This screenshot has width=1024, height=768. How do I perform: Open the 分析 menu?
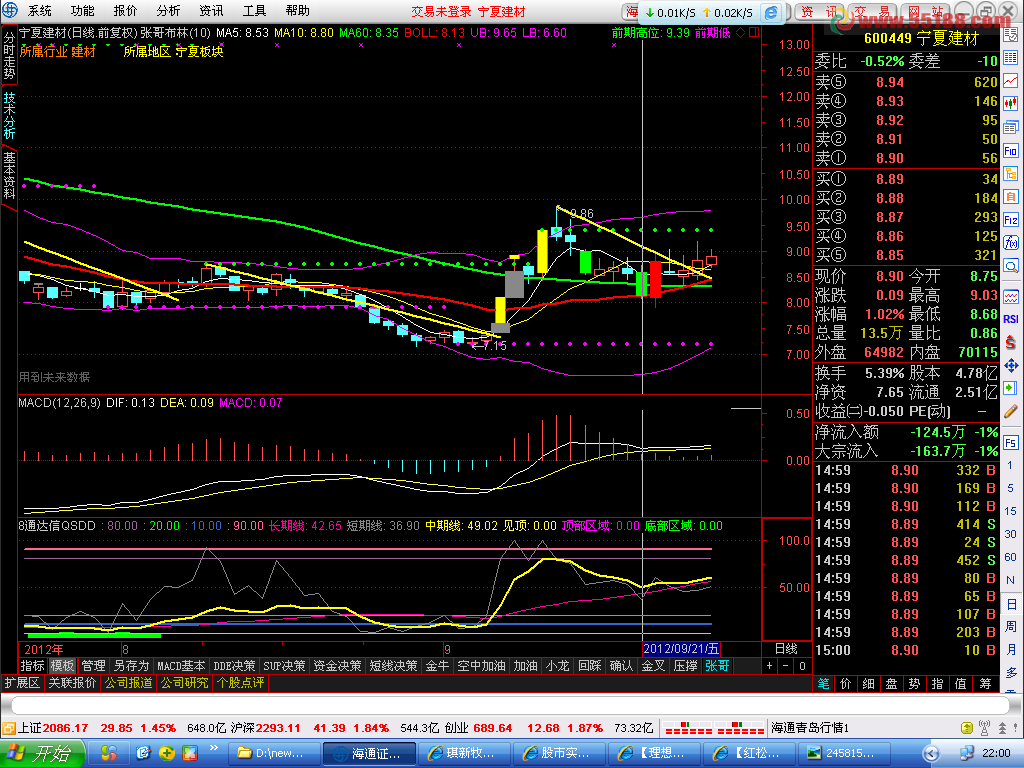click(x=168, y=10)
